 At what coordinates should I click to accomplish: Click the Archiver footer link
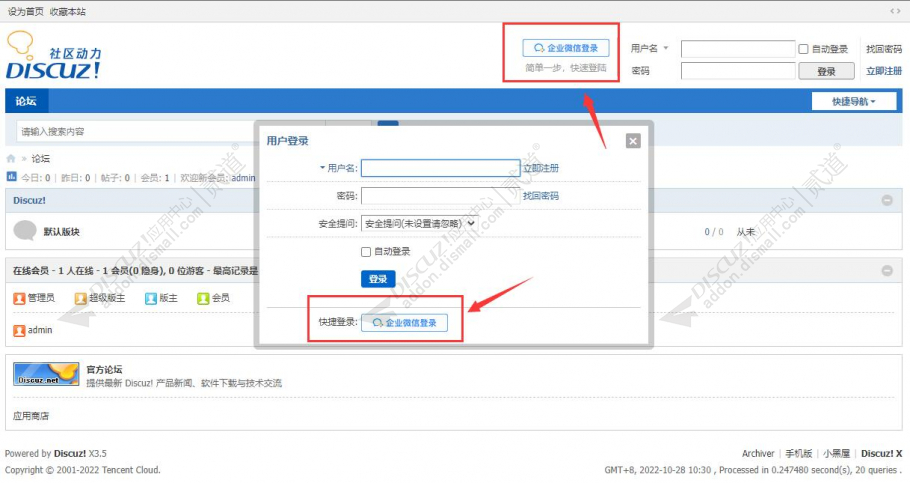(758, 453)
